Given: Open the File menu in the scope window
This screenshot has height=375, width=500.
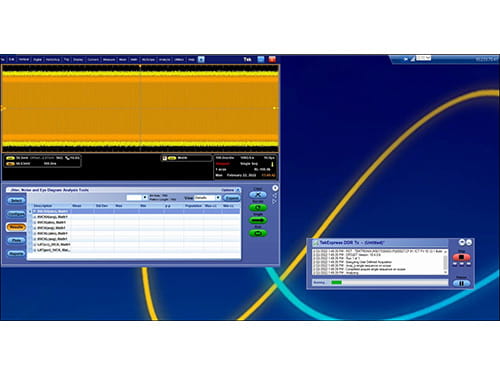Looking at the screenshot, I should pos(2,59).
